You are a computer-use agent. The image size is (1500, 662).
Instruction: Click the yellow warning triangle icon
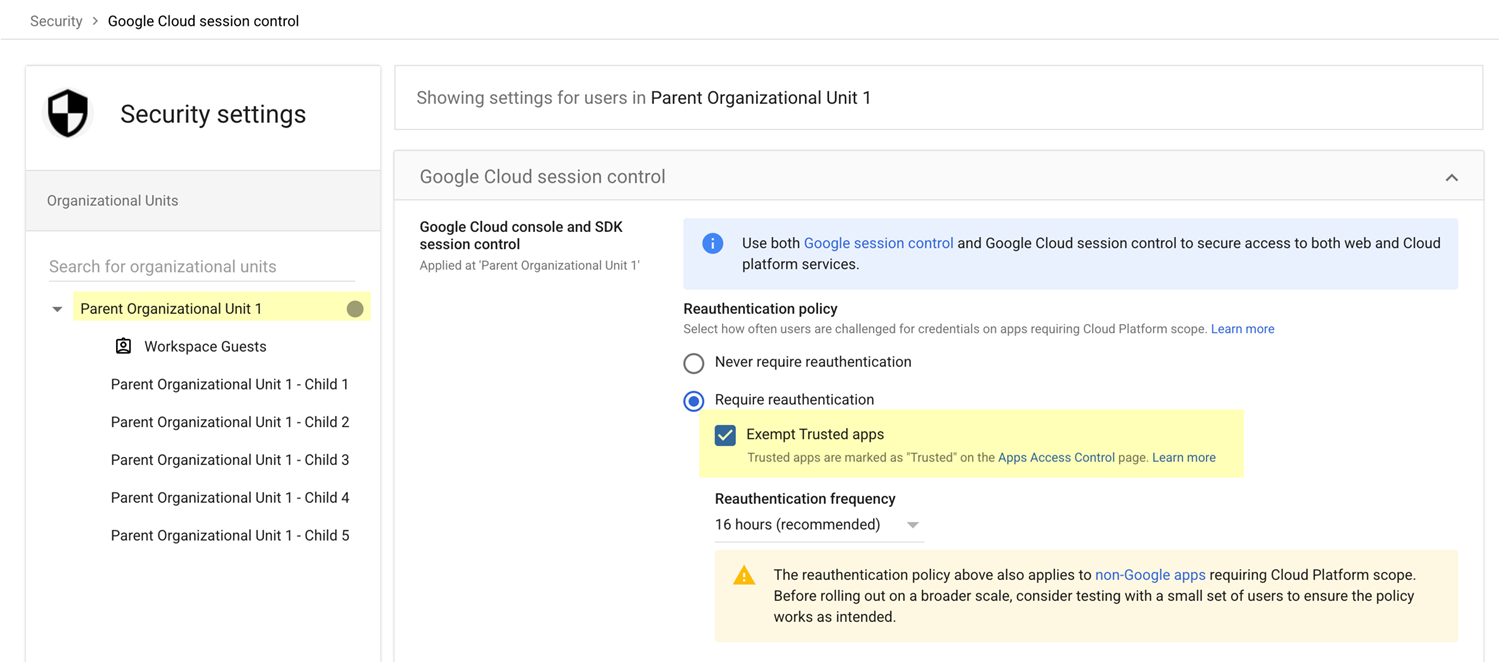point(744,575)
